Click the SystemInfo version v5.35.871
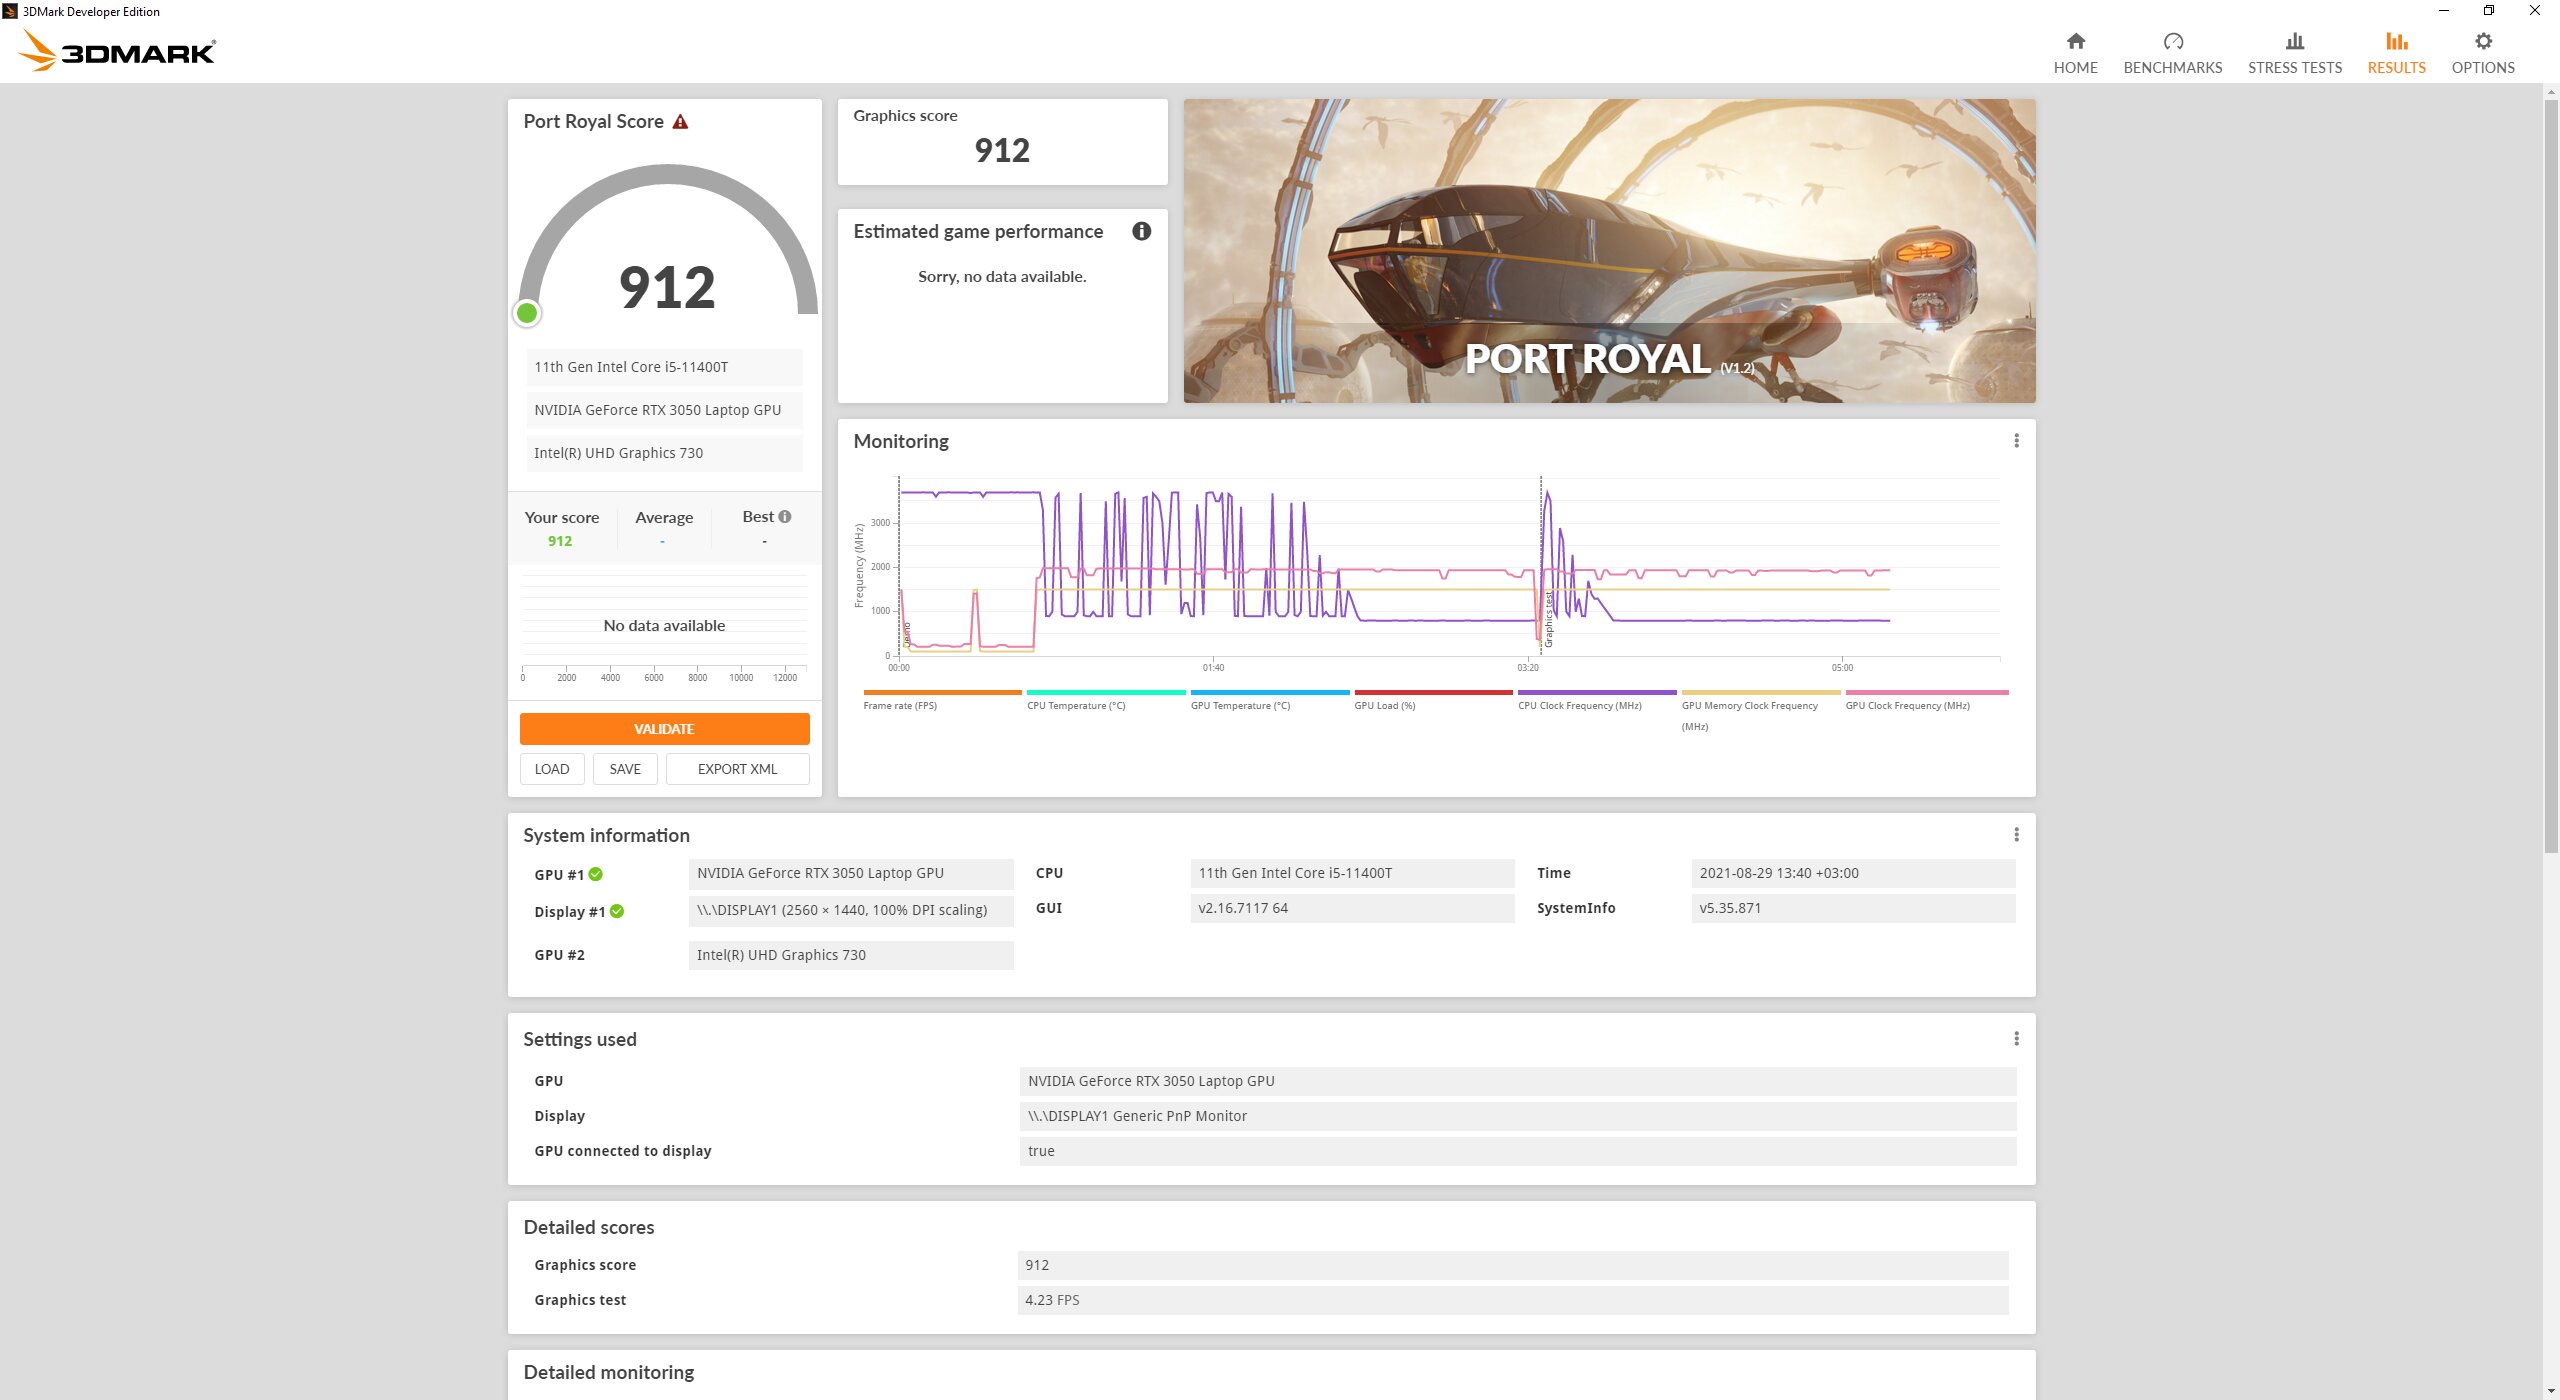This screenshot has height=1400, width=2560. (1853, 908)
